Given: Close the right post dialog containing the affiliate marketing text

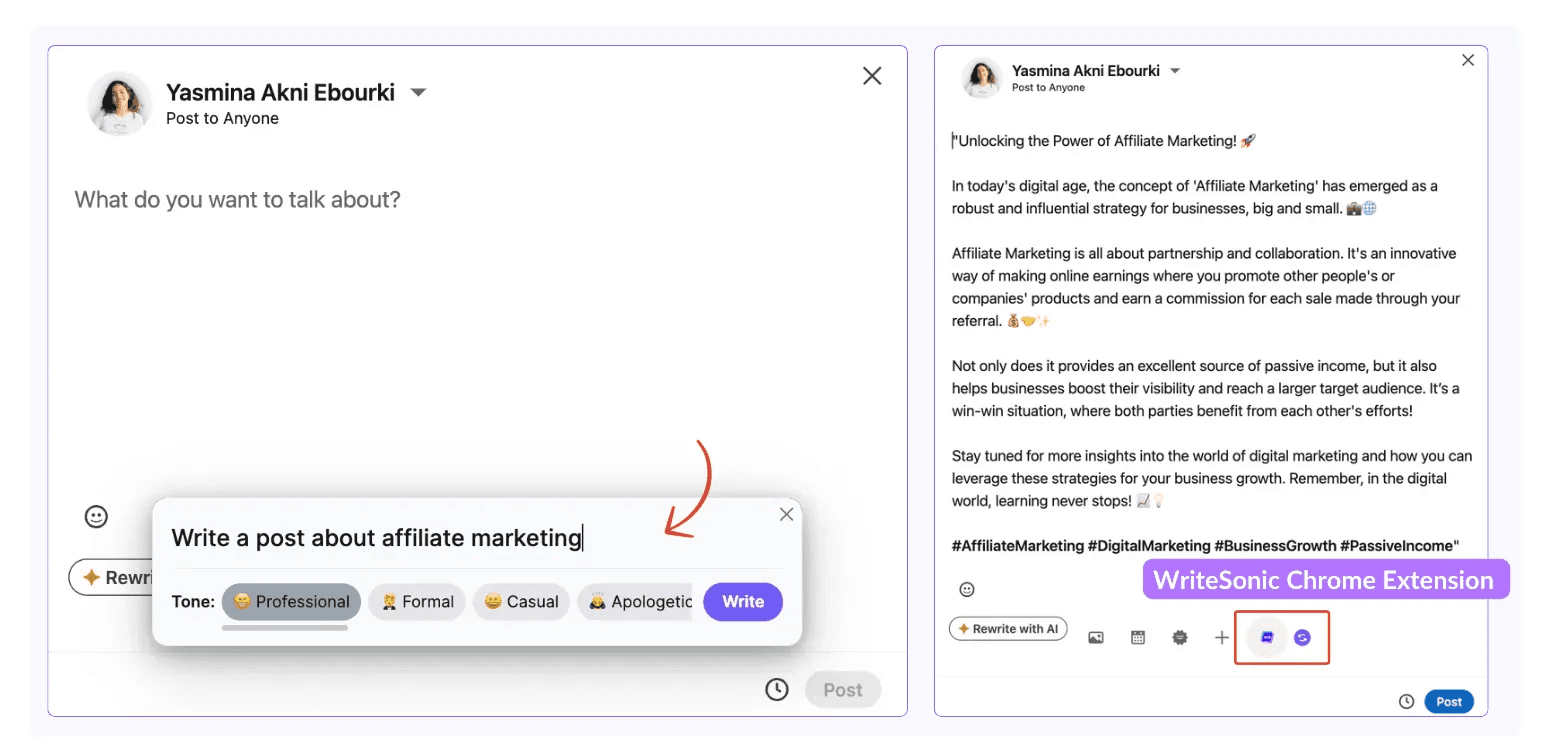Looking at the screenshot, I should (1468, 60).
